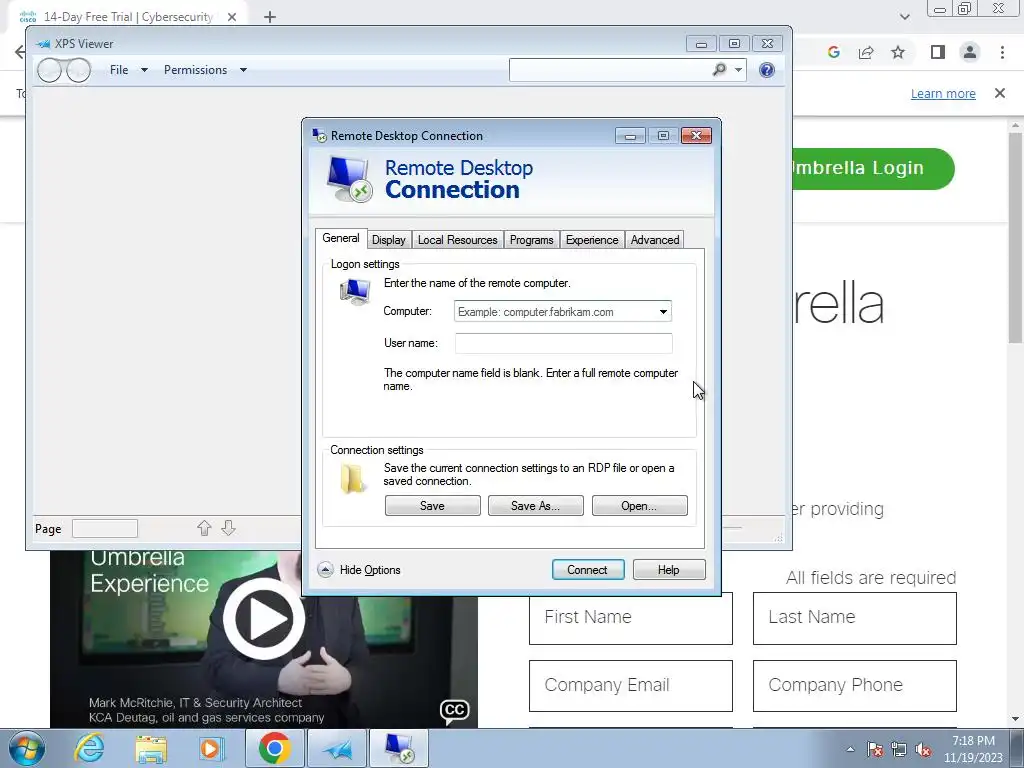Screen dimensions: 1024x768
Task: Toggle the Chrome side panel icon
Action: 938,52
